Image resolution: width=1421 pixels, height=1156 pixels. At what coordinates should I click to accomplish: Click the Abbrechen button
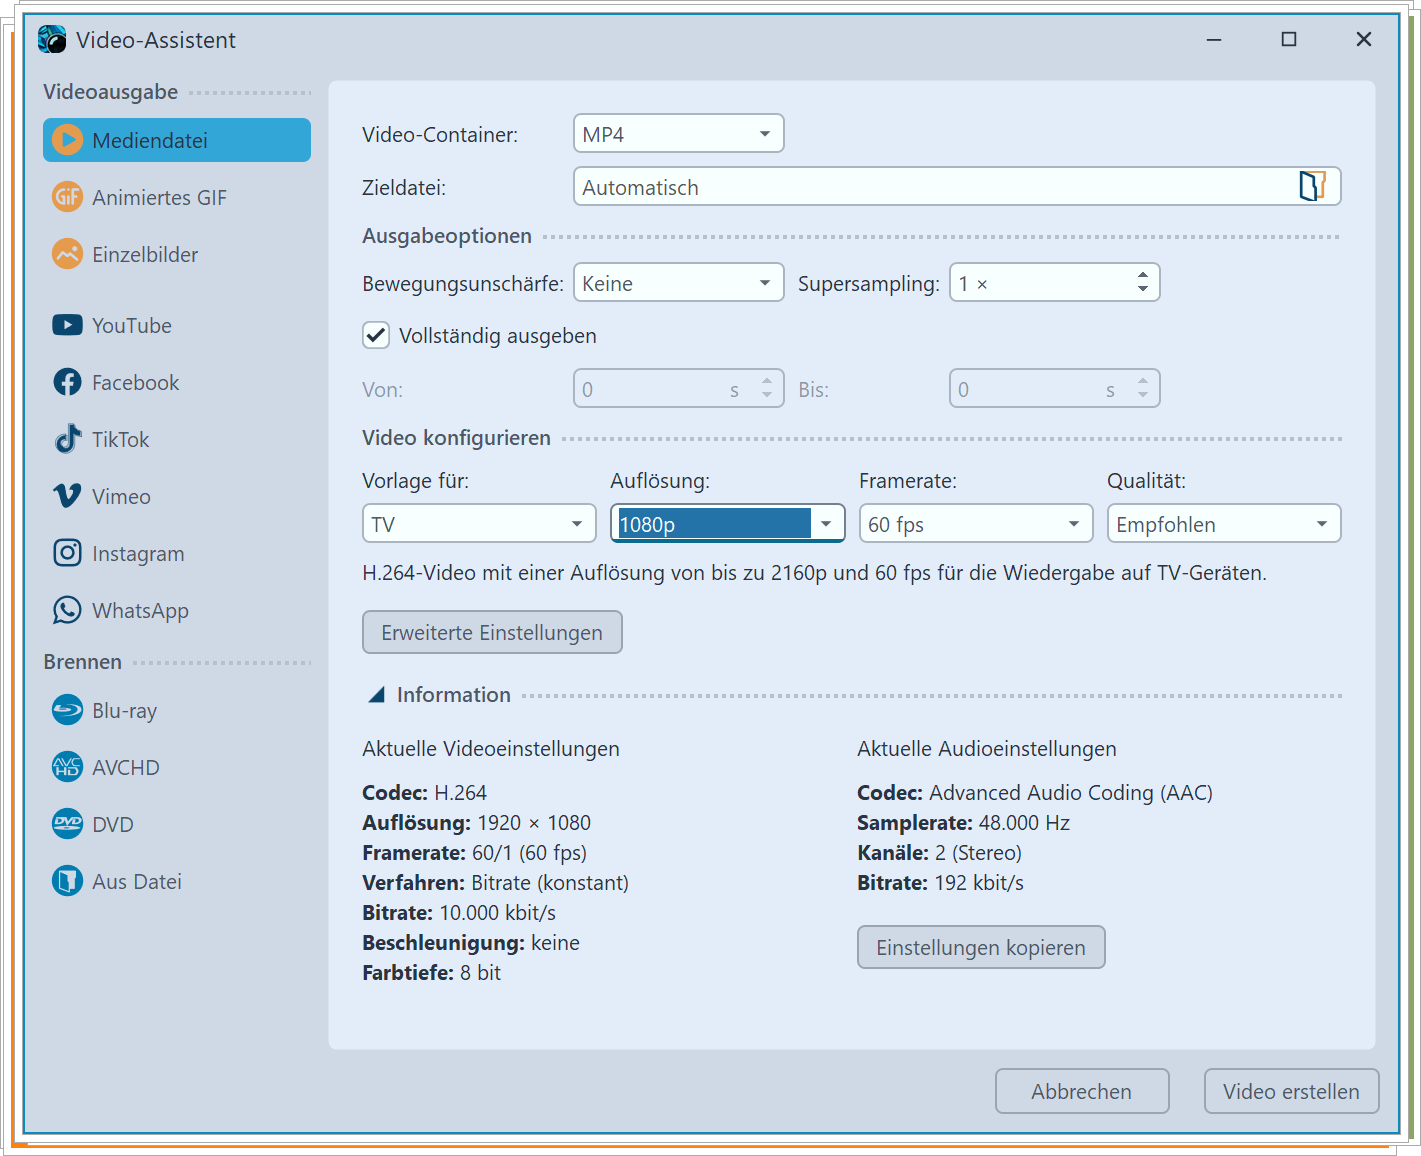click(1082, 1091)
